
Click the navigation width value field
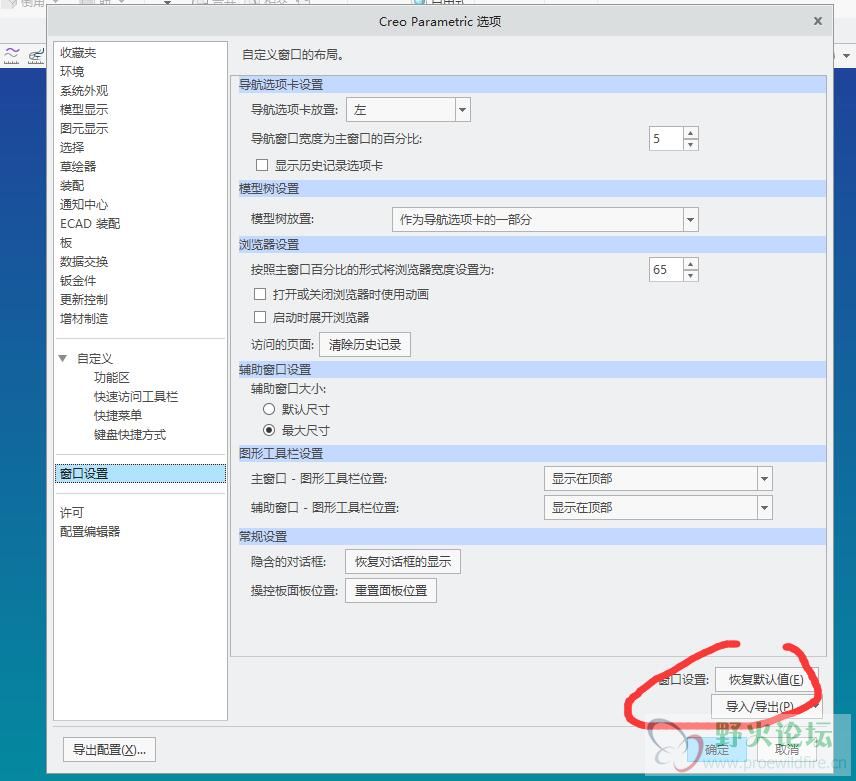coord(666,139)
